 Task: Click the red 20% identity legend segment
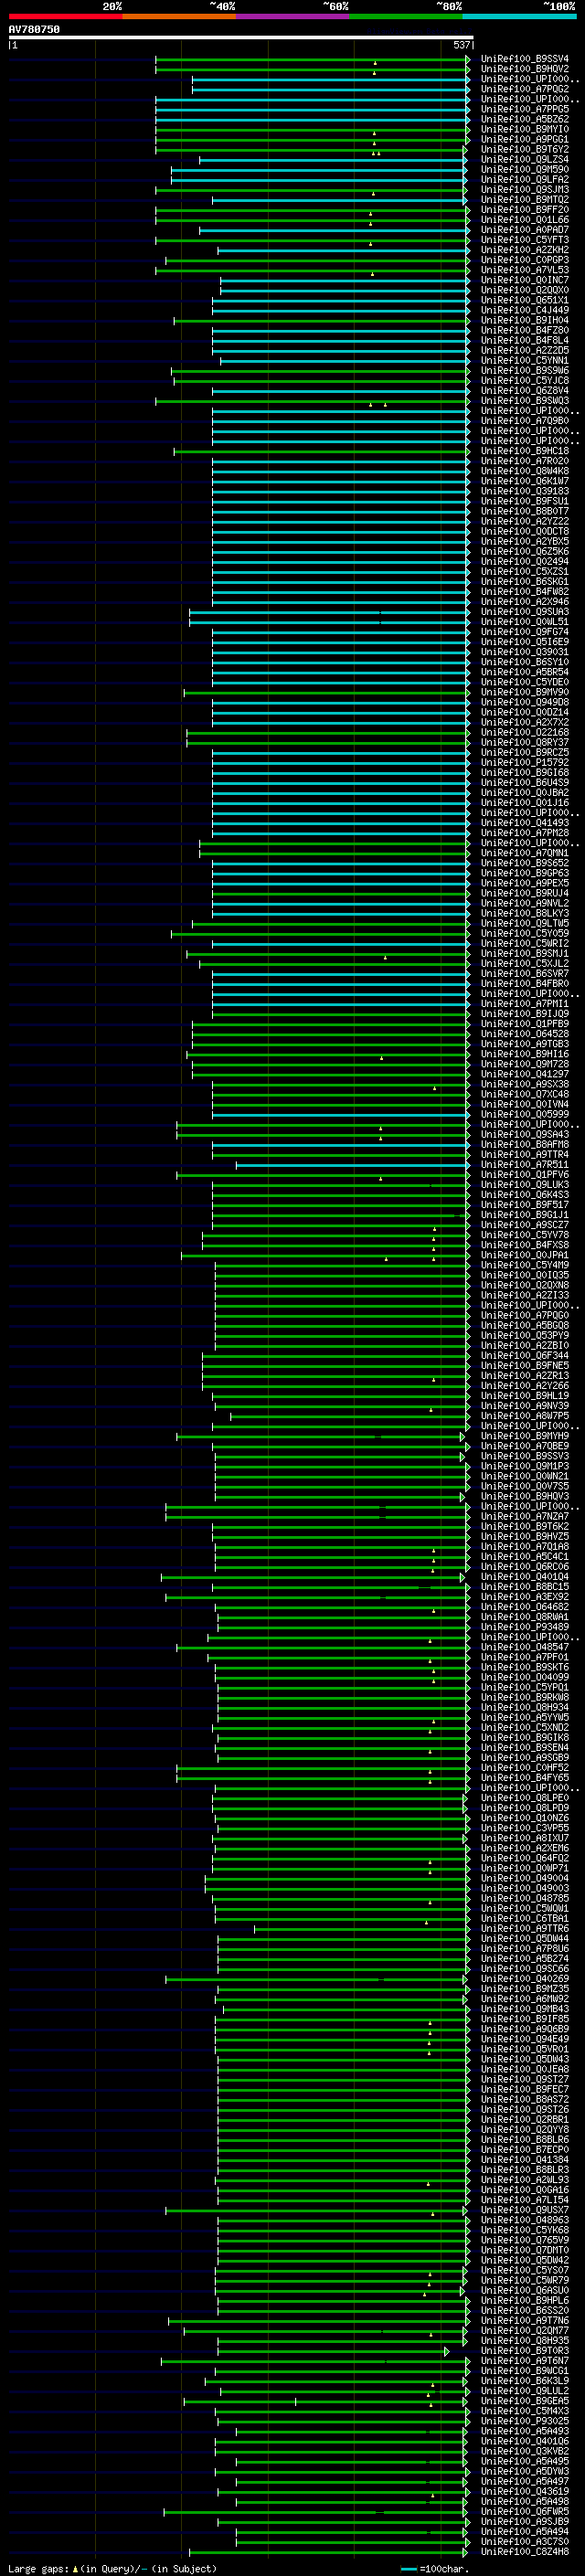point(65,16)
